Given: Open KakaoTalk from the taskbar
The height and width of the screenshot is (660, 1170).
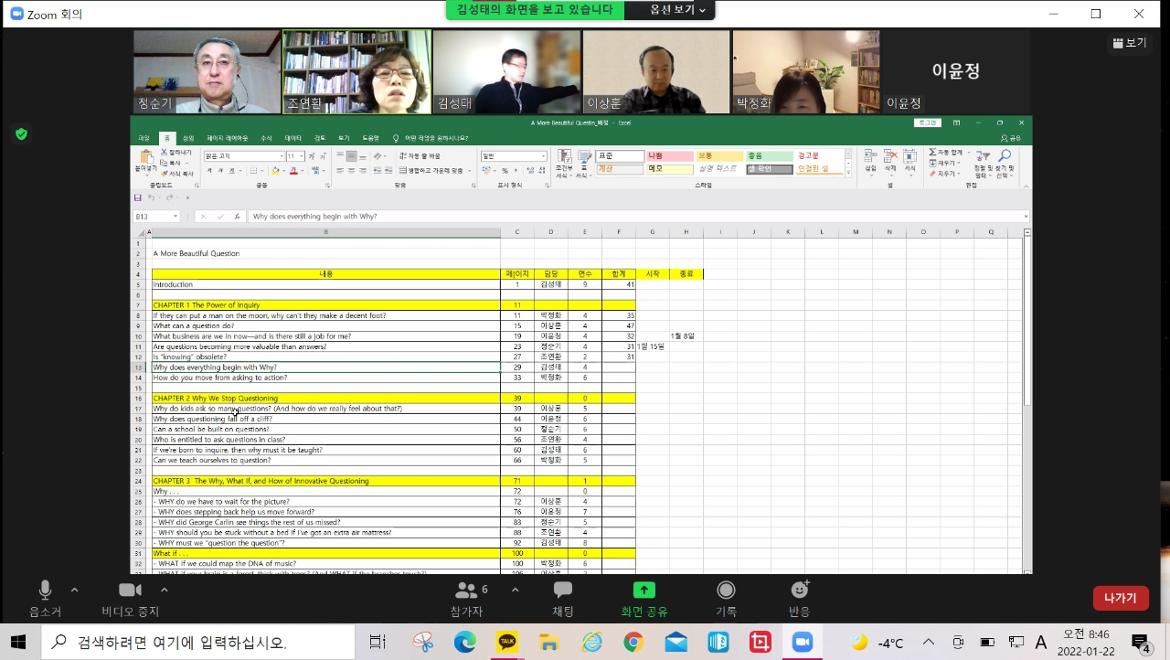Looking at the screenshot, I should click(x=507, y=642).
